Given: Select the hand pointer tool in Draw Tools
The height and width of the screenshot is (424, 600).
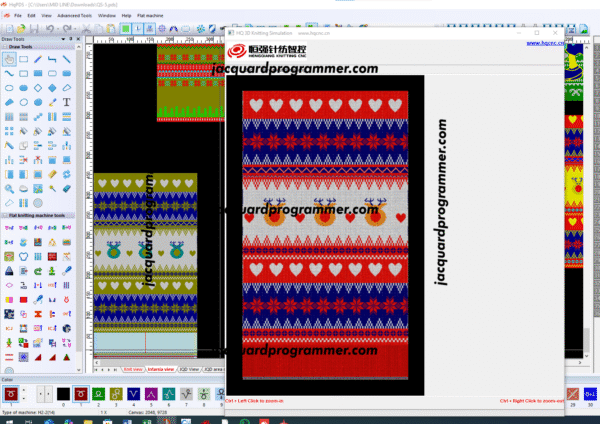Looking at the screenshot, I should click(8, 59).
